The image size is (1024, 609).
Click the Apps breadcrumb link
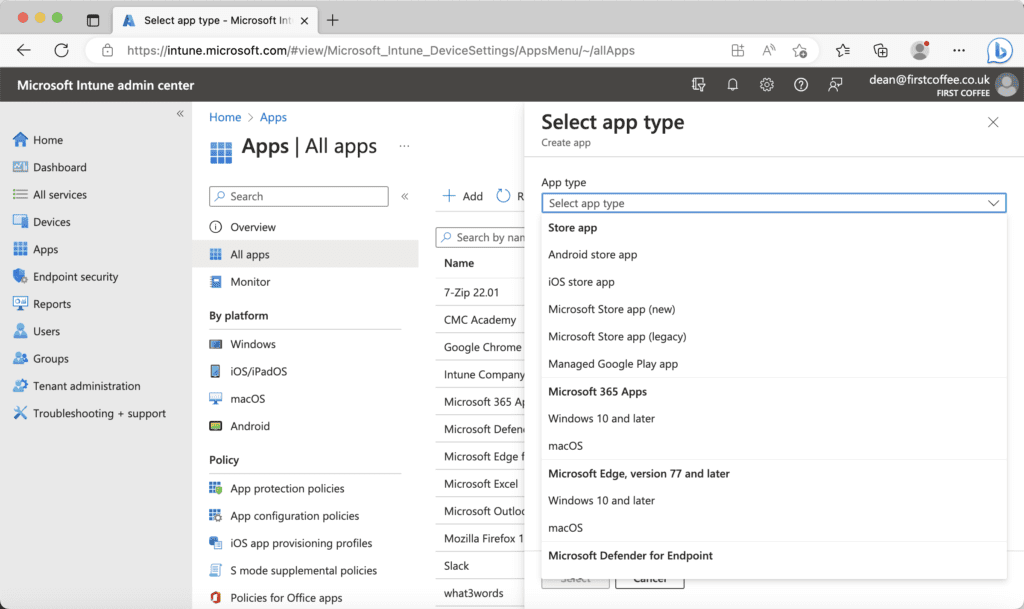point(273,117)
